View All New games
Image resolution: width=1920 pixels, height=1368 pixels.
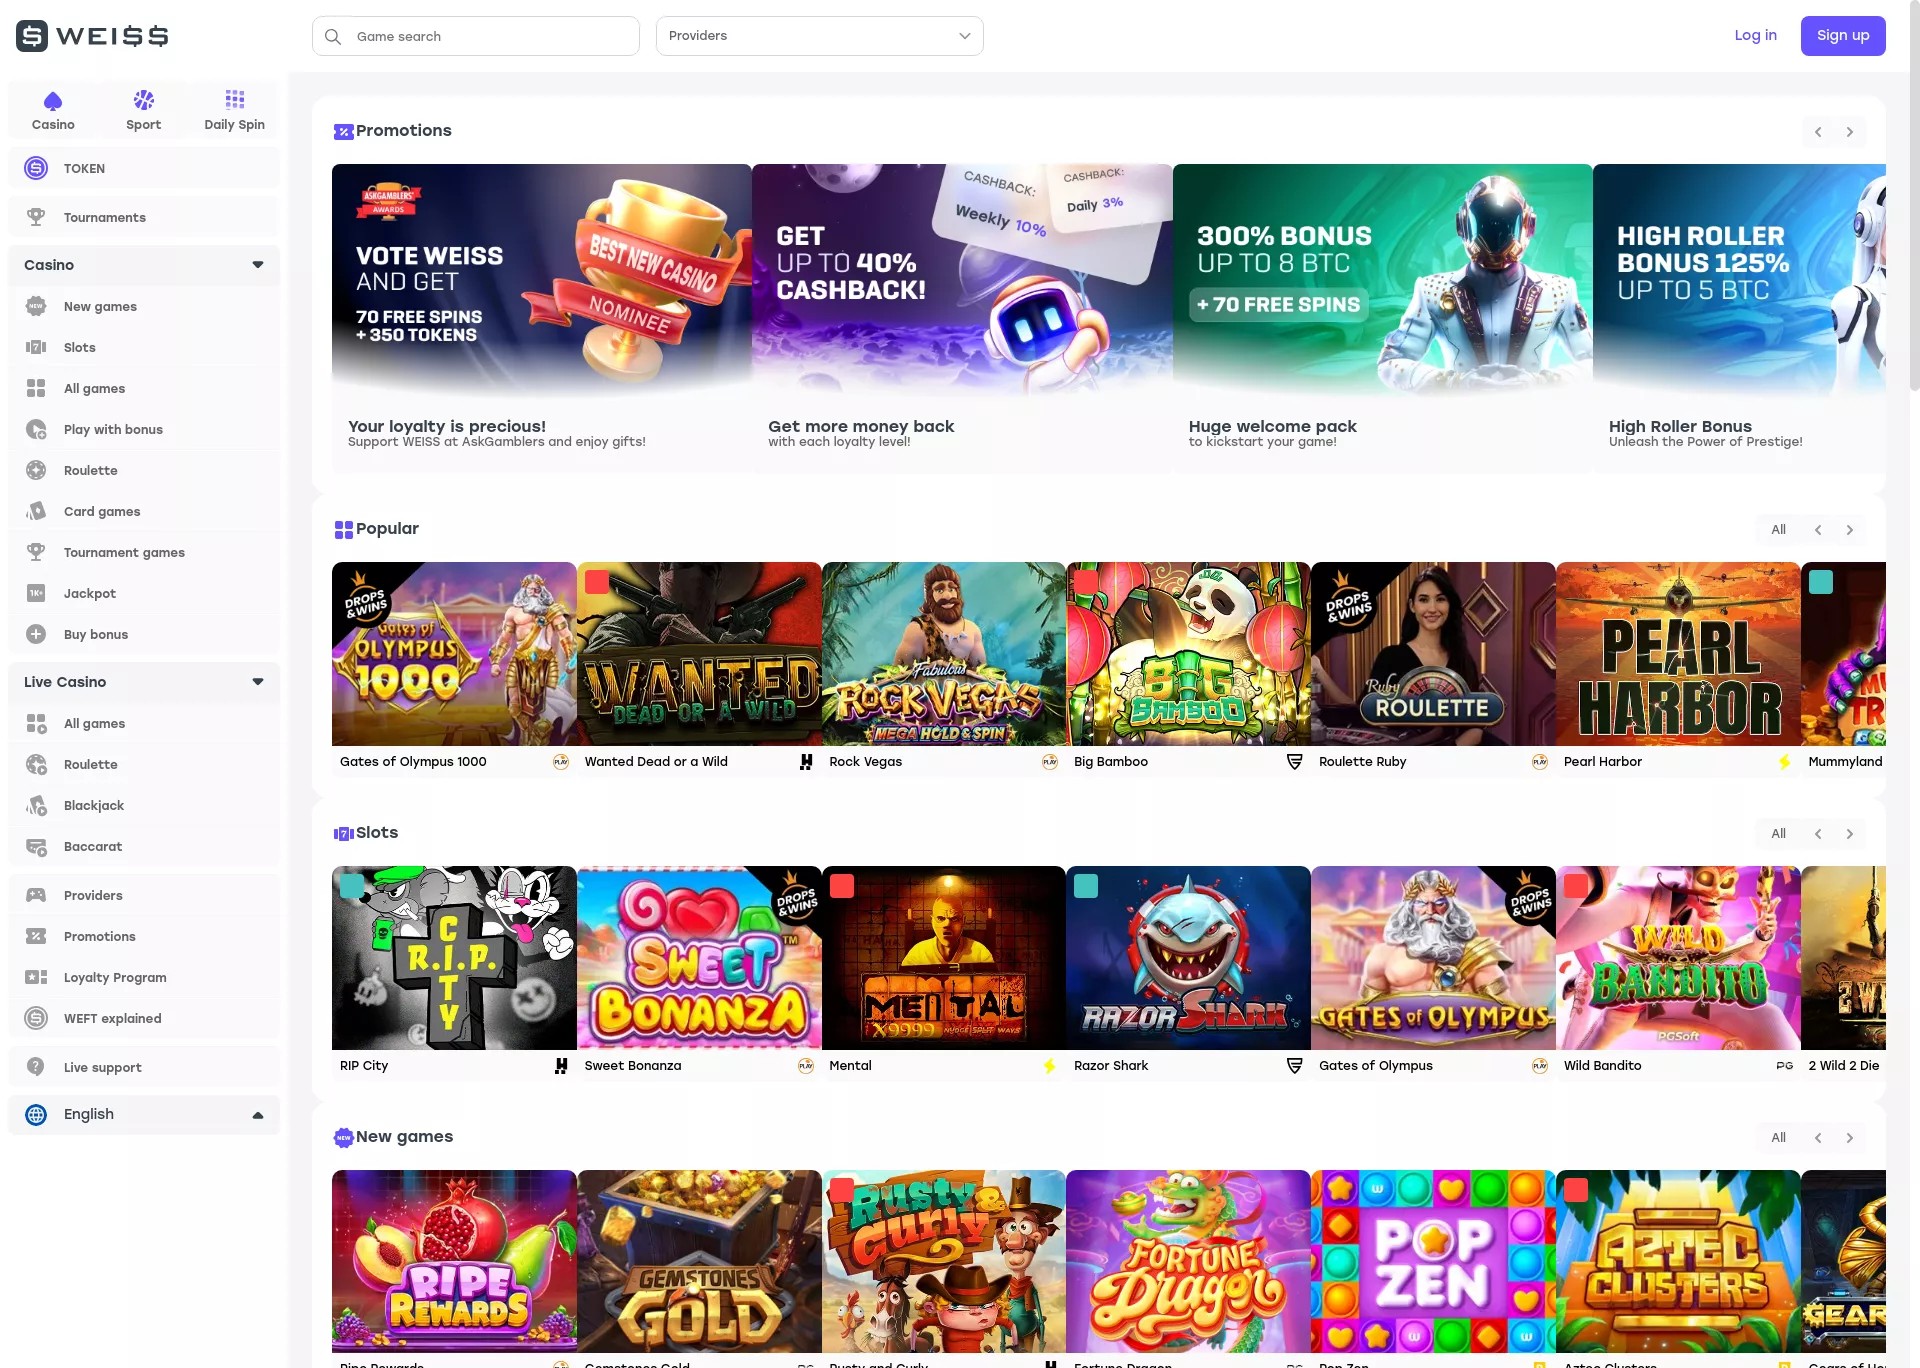click(x=1778, y=1138)
